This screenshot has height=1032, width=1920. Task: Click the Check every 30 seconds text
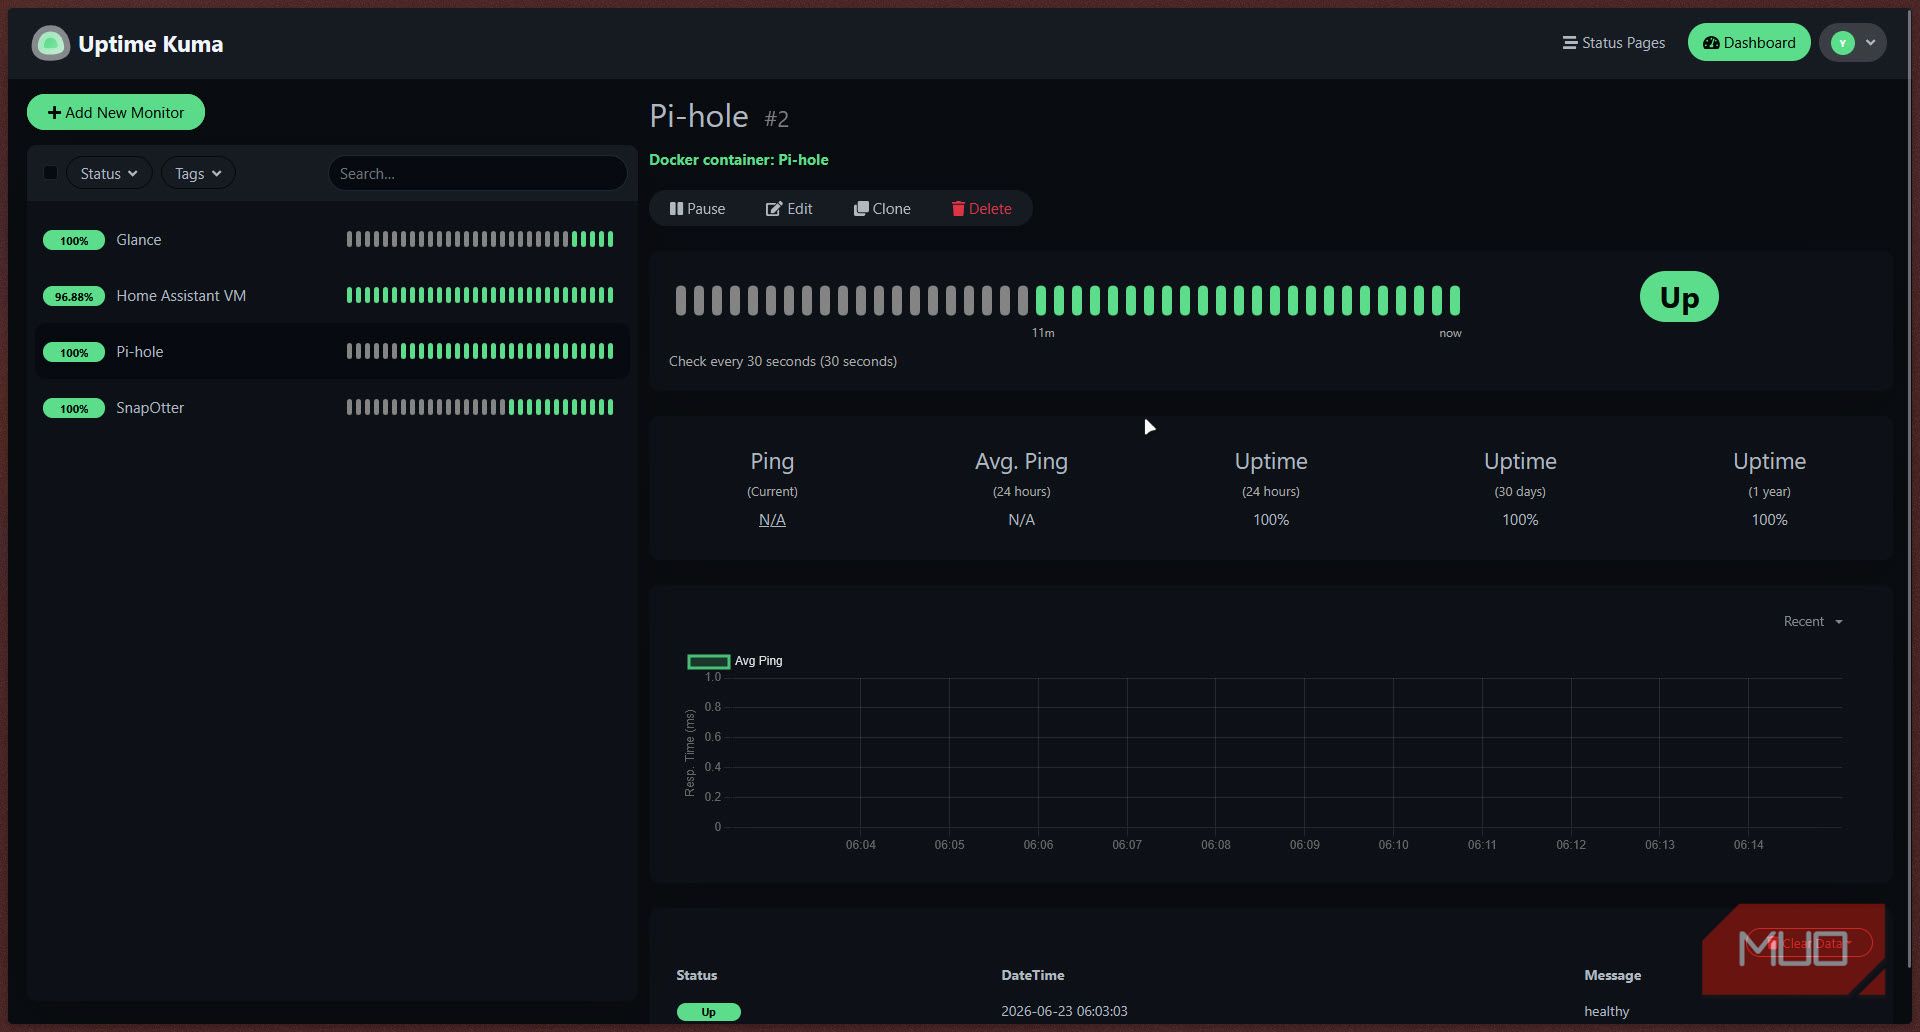tap(783, 361)
